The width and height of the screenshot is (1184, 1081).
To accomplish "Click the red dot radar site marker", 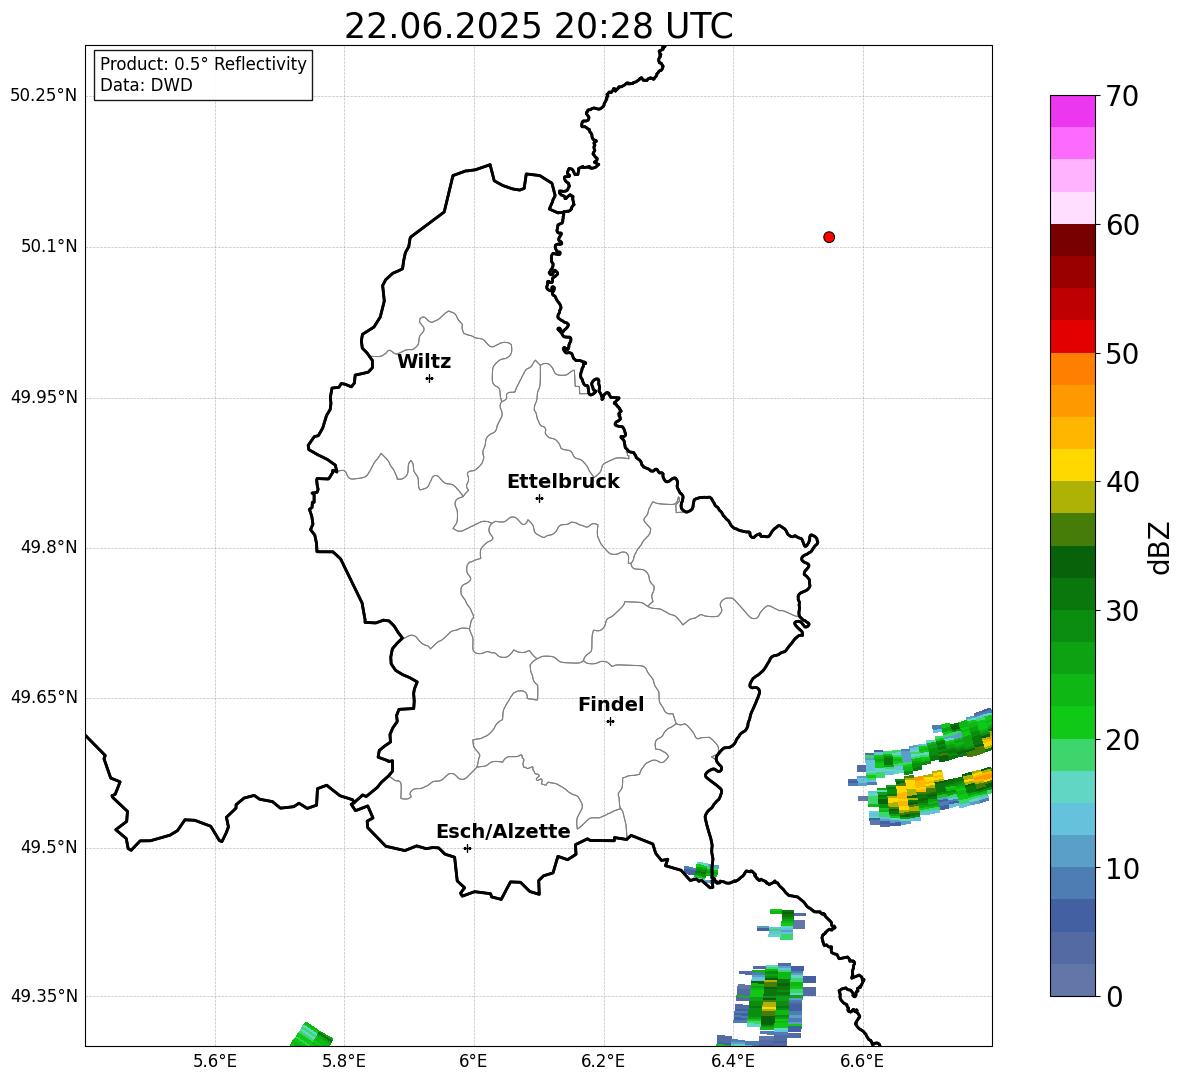I will pyautogui.click(x=829, y=237).
